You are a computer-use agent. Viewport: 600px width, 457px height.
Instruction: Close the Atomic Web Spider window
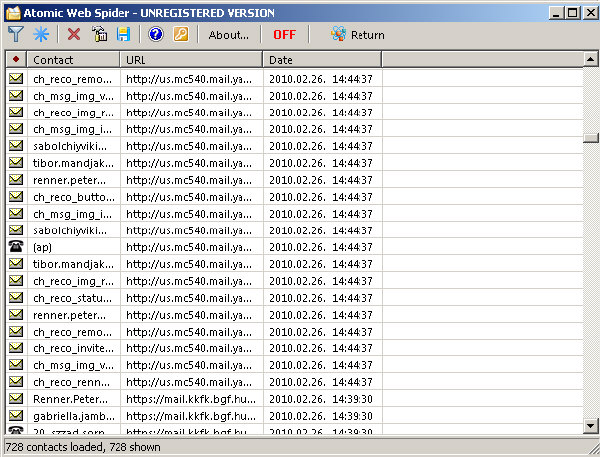coord(591,13)
